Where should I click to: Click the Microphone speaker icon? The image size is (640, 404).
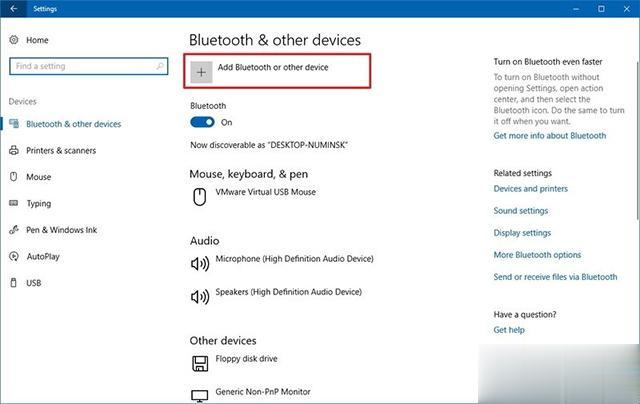[200, 264]
